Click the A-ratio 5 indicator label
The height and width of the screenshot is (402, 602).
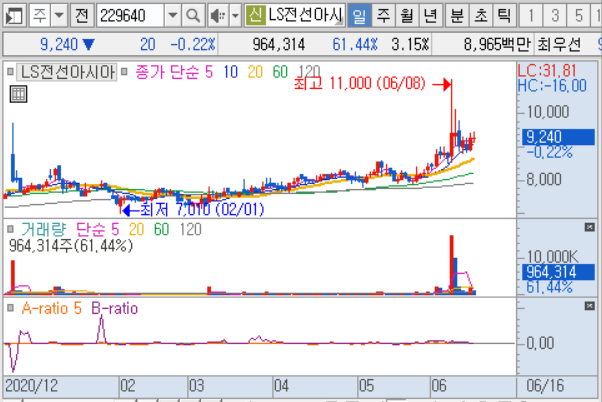point(51,308)
